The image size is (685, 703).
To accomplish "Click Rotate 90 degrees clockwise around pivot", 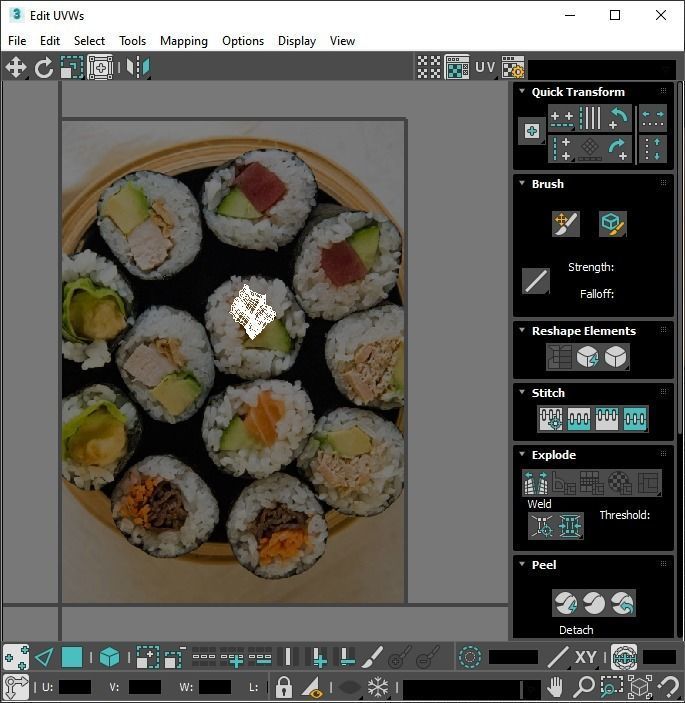I will (618, 149).
